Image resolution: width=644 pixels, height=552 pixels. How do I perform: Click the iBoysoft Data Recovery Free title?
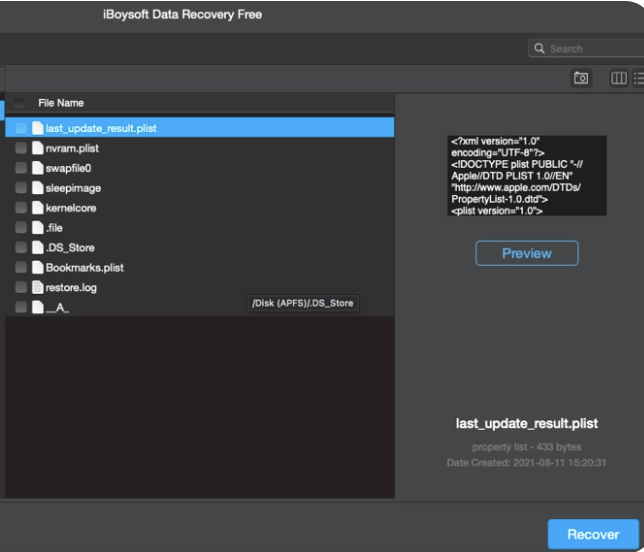[182, 14]
